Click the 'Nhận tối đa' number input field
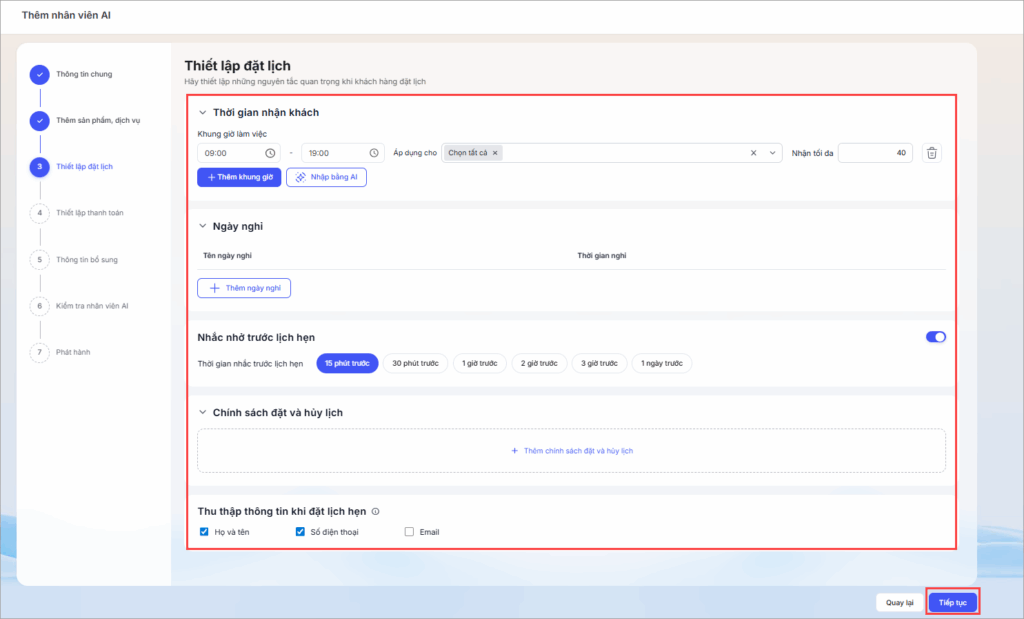Viewport: 1024px width, 619px height. (874, 153)
